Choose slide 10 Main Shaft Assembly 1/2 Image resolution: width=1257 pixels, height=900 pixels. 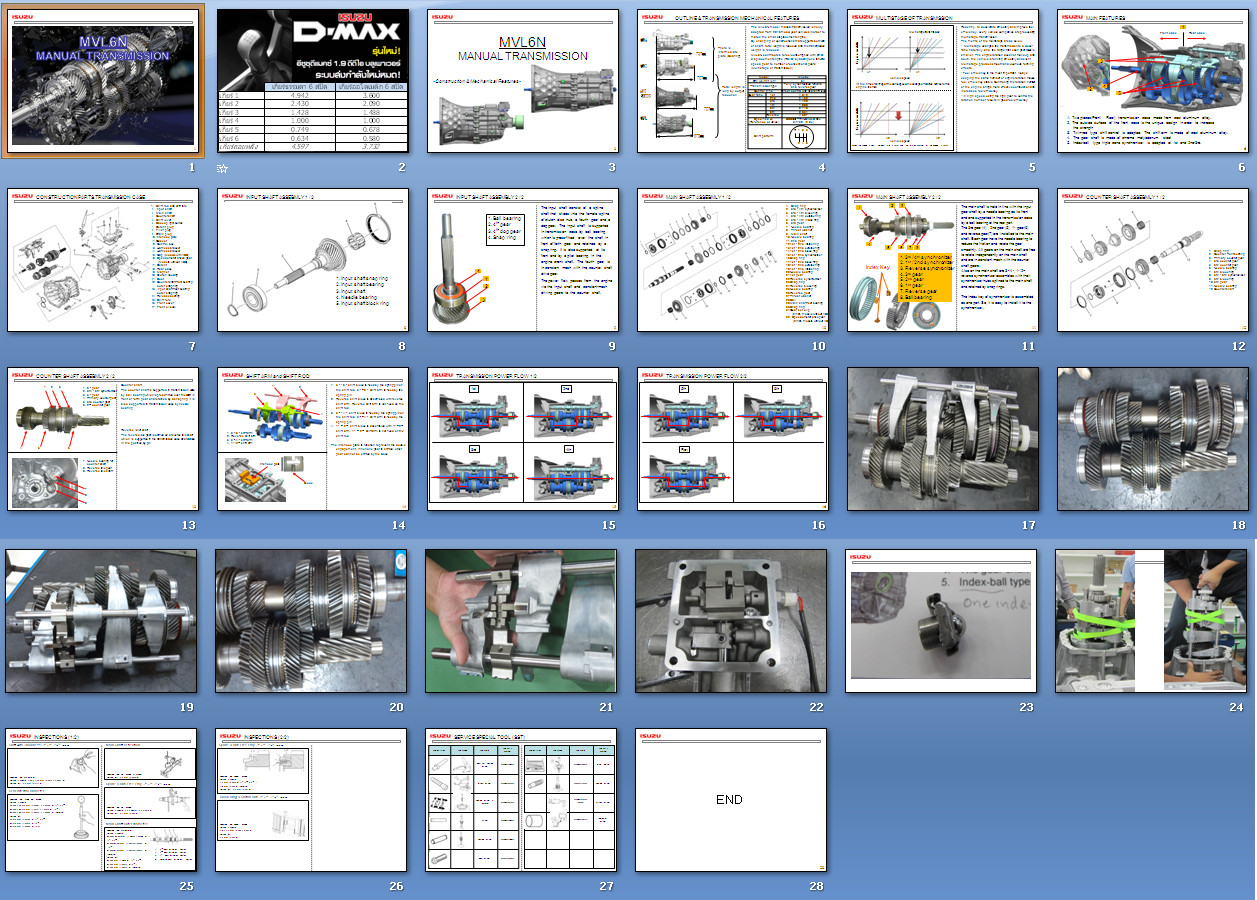tap(732, 260)
